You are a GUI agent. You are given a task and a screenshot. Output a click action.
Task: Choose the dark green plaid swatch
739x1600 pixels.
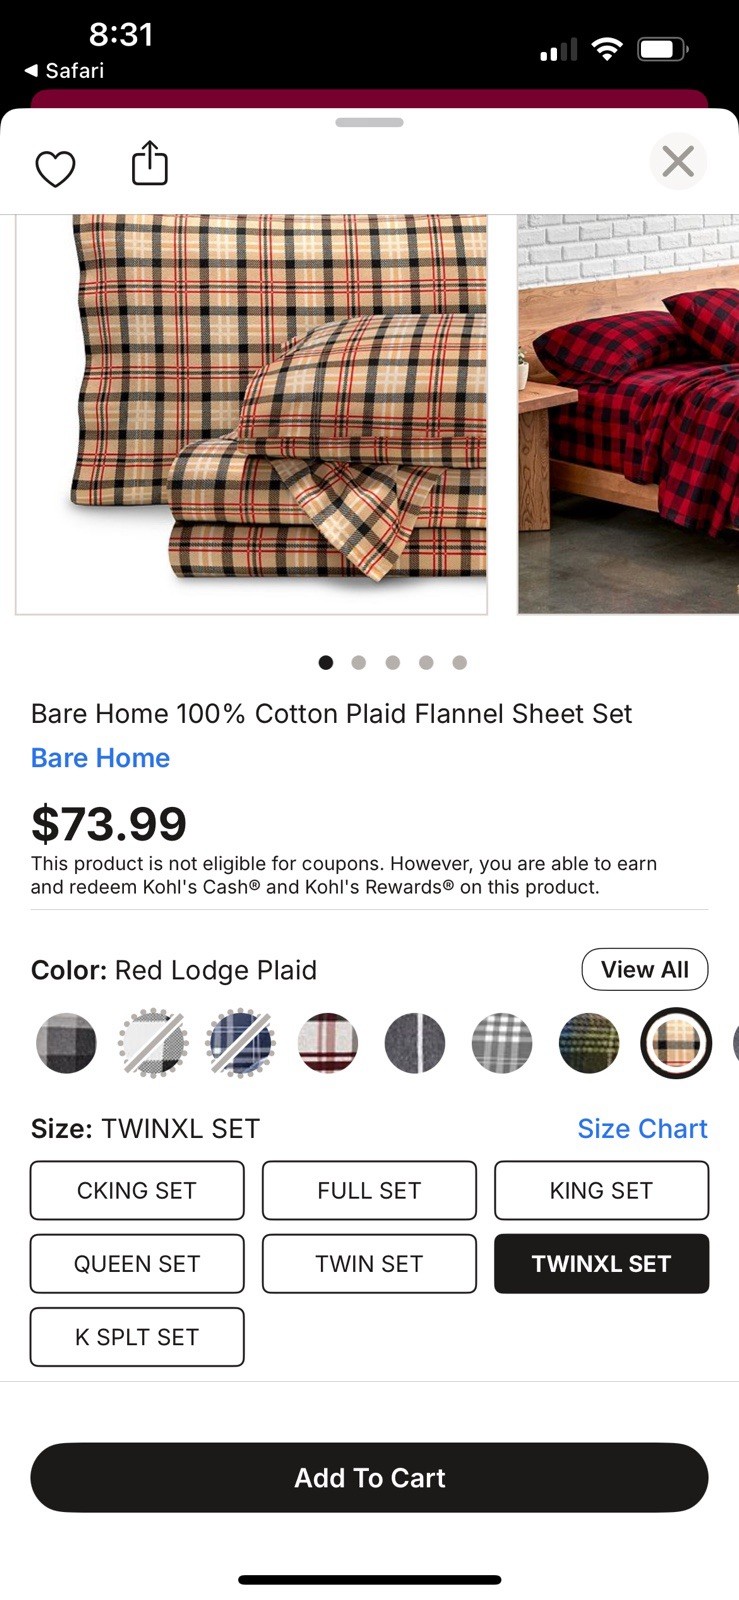coord(589,1043)
